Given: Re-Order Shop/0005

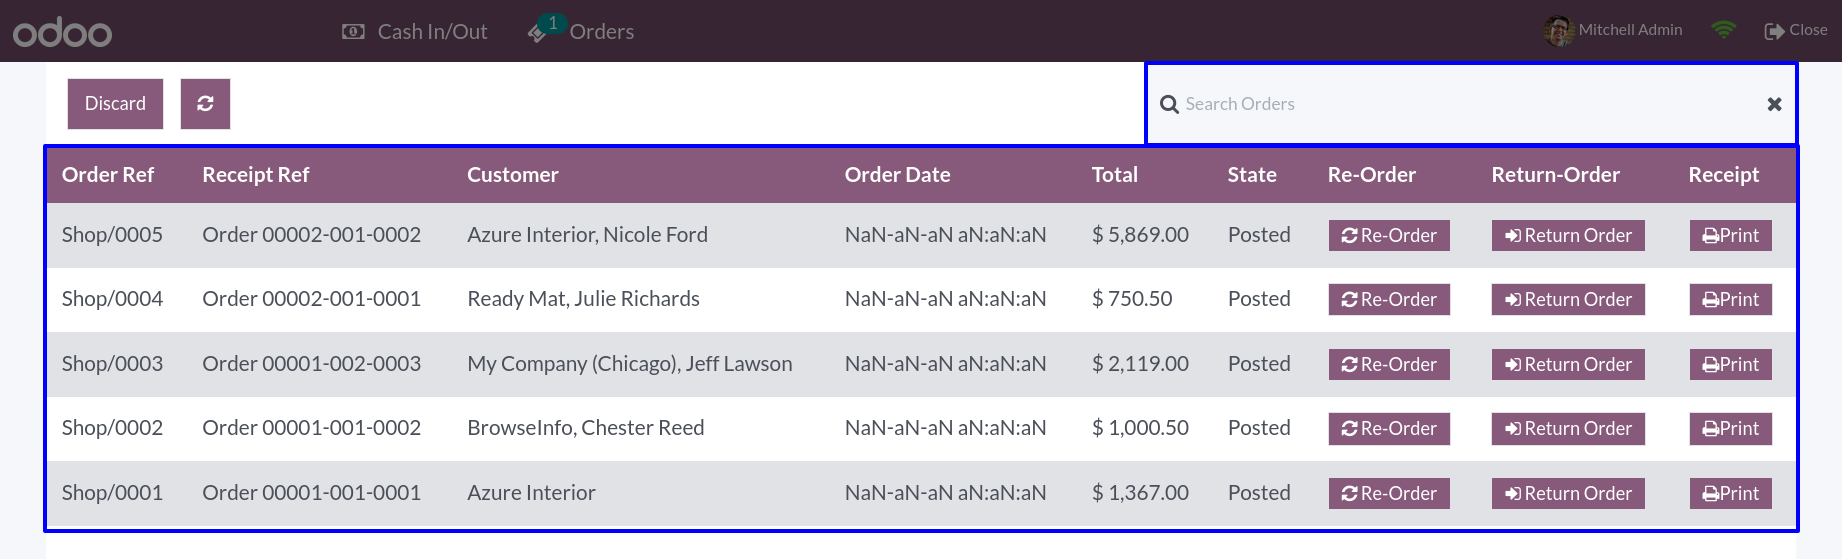Looking at the screenshot, I should click(1389, 235).
